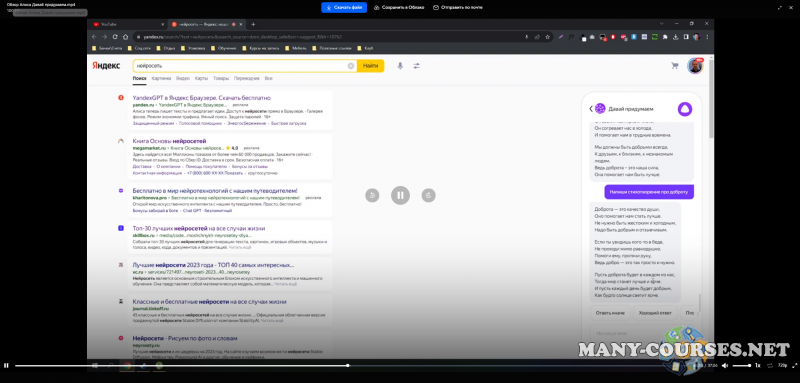Image resolution: width=800 pixels, height=383 pixels.
Task: Click the yellow Найти button
Action: point(370,66)
